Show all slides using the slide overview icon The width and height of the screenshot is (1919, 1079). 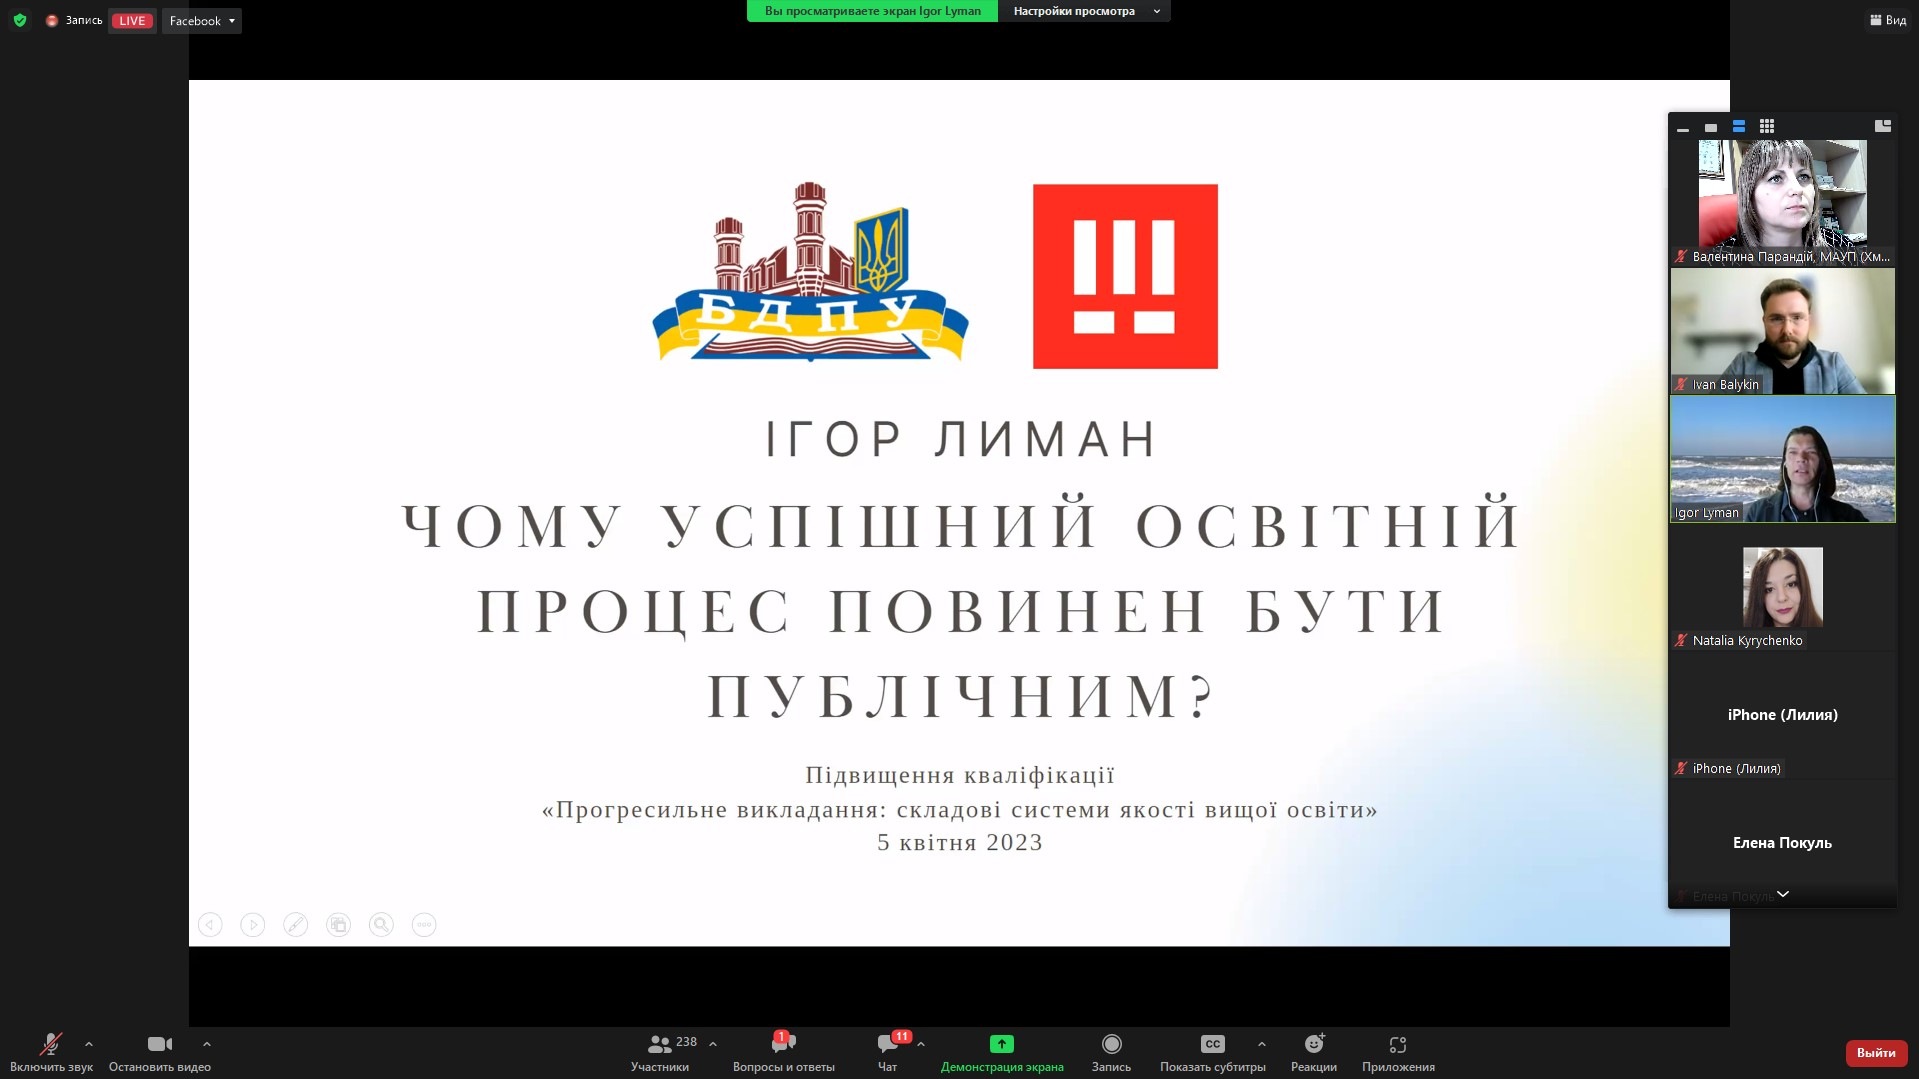click(339, 925)
